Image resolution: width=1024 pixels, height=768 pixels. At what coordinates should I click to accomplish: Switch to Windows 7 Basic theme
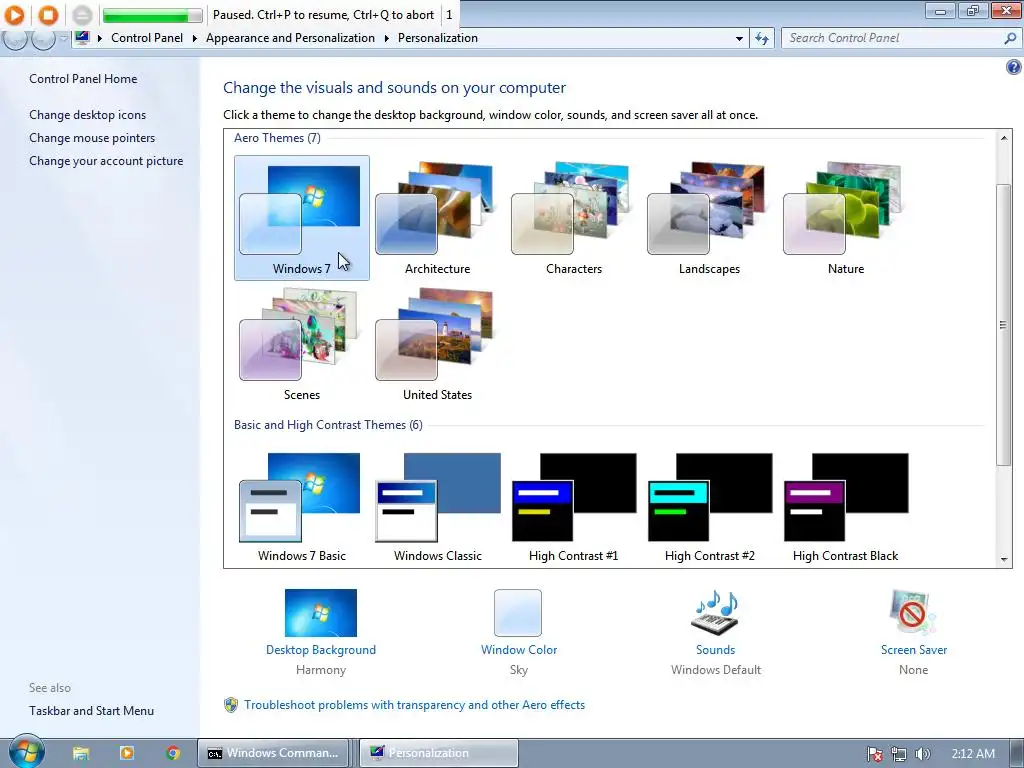tap(302, 507)
